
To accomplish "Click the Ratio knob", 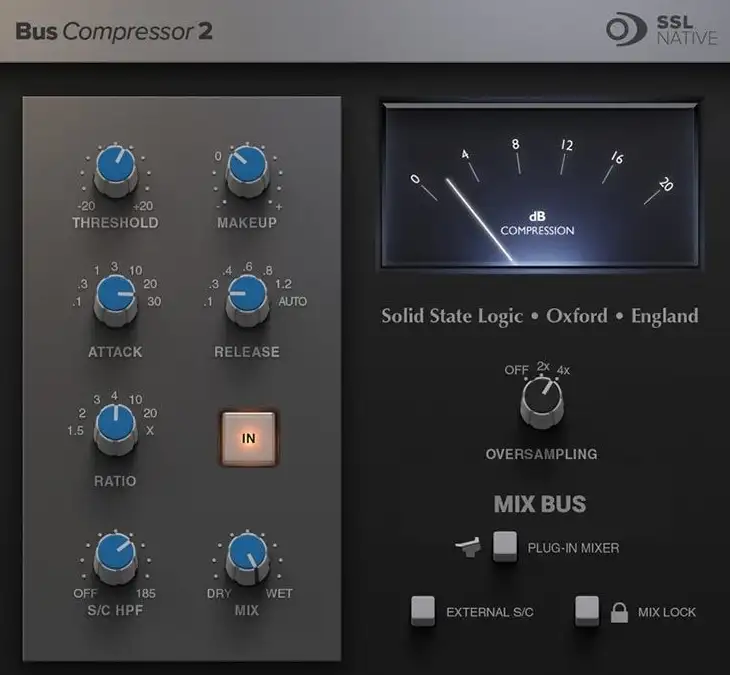I will click(x=115, y=428).
